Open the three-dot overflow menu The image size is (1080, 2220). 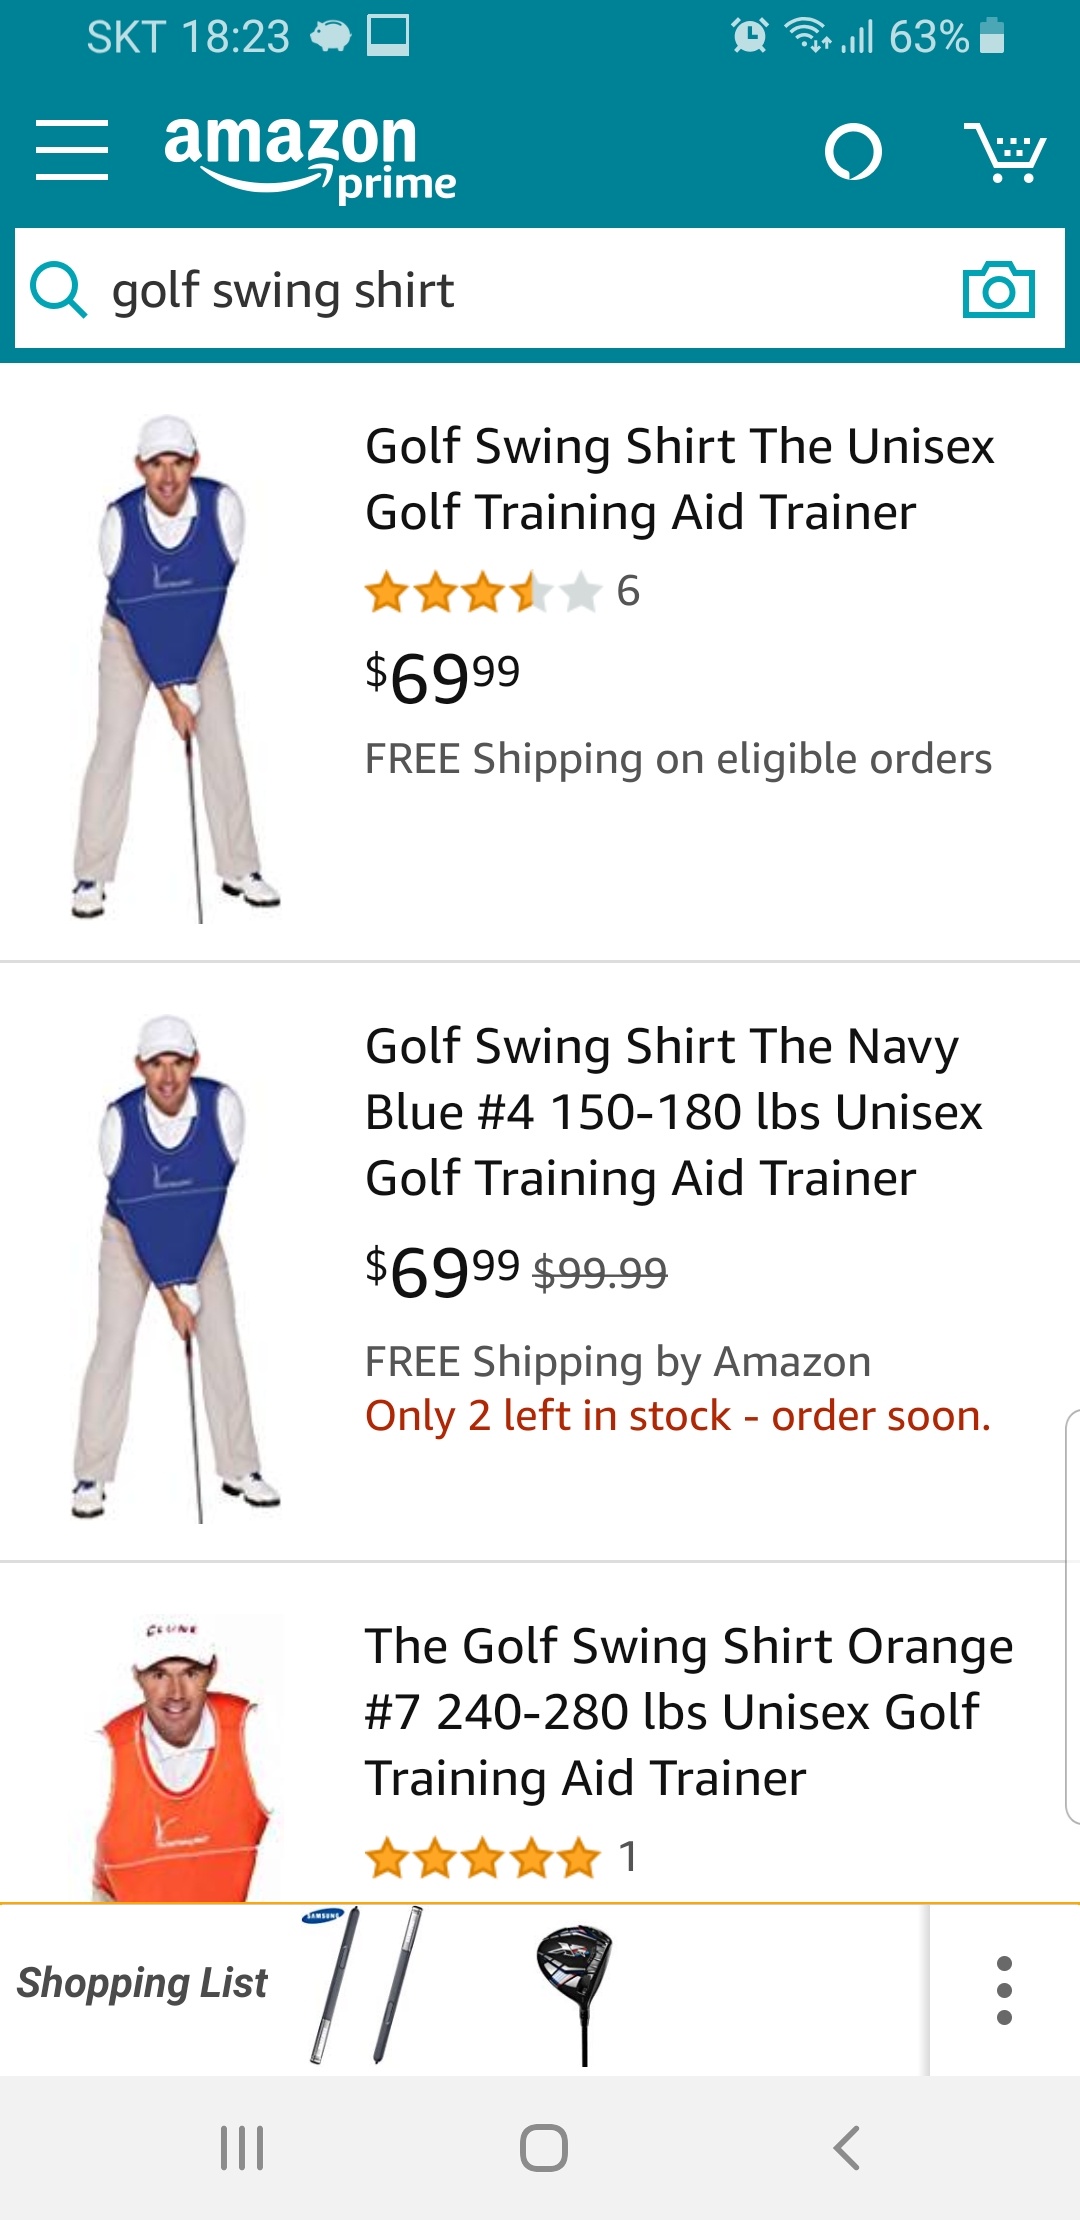1004,1990
